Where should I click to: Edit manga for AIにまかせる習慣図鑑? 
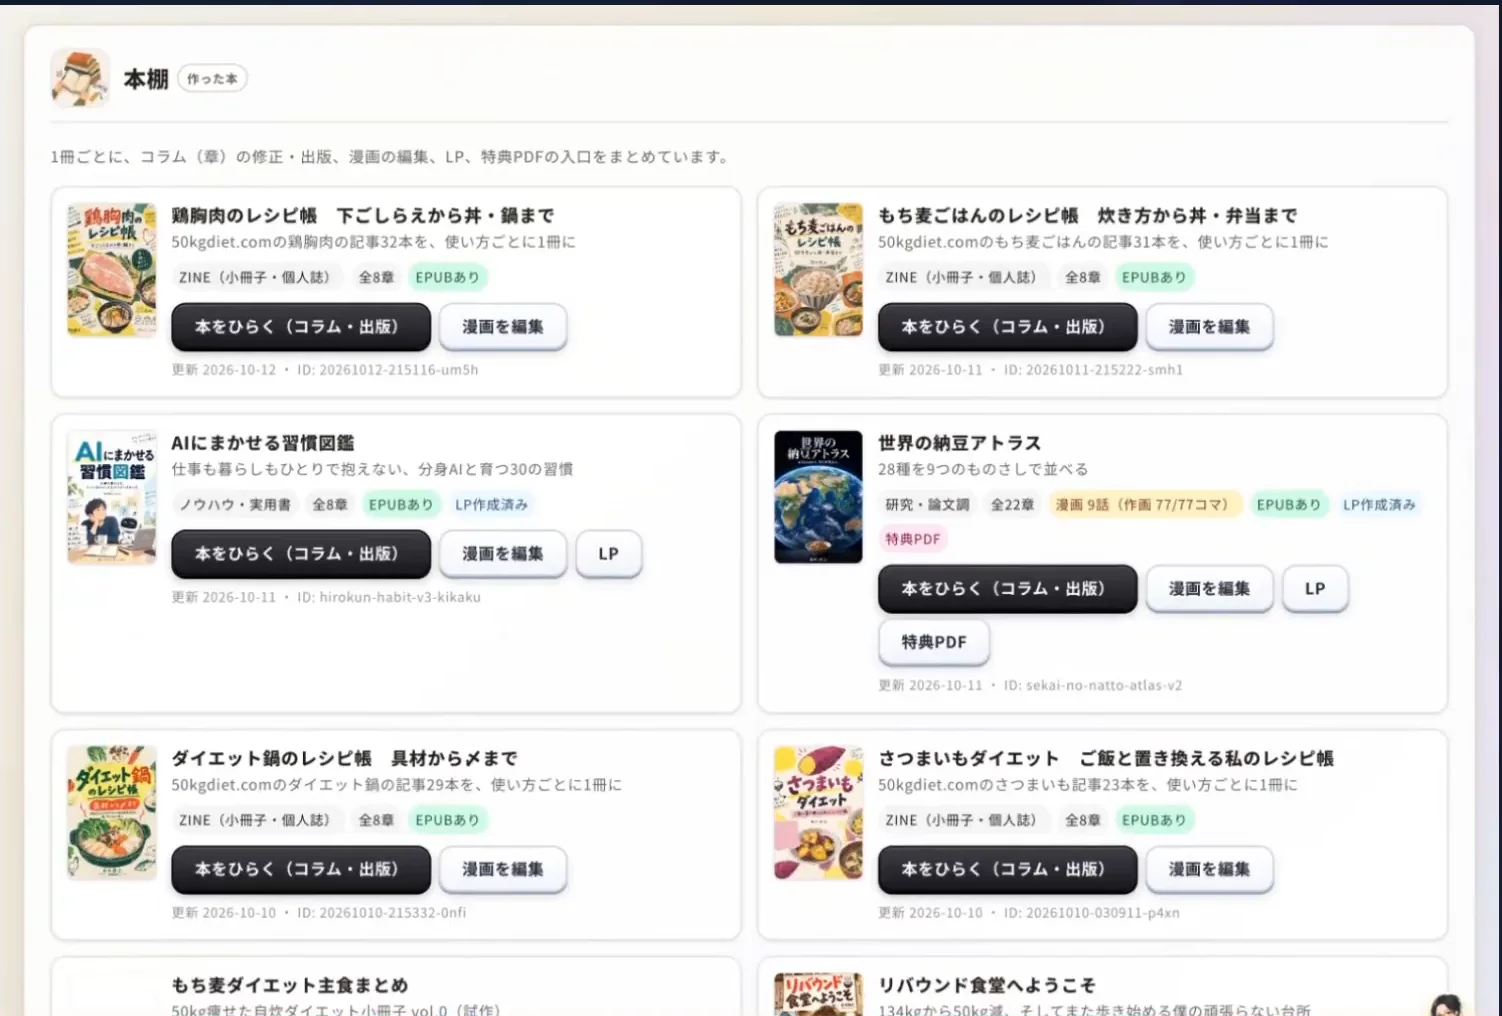[503, 554]
